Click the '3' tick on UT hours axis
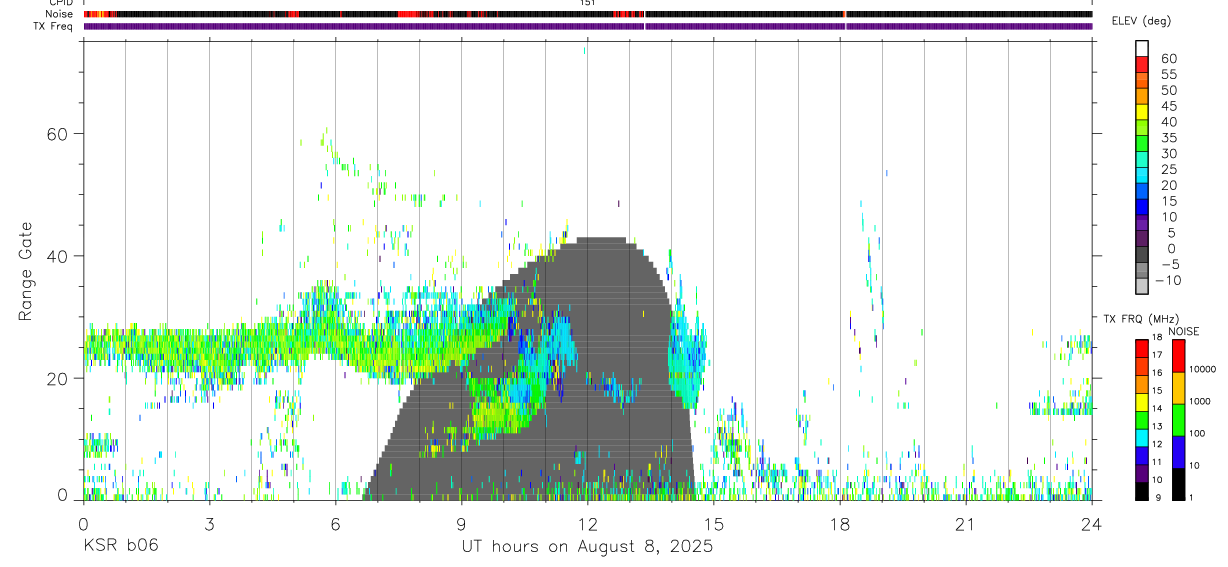The height and width of the screenshot is (567, 1228). tap(209, 525)
